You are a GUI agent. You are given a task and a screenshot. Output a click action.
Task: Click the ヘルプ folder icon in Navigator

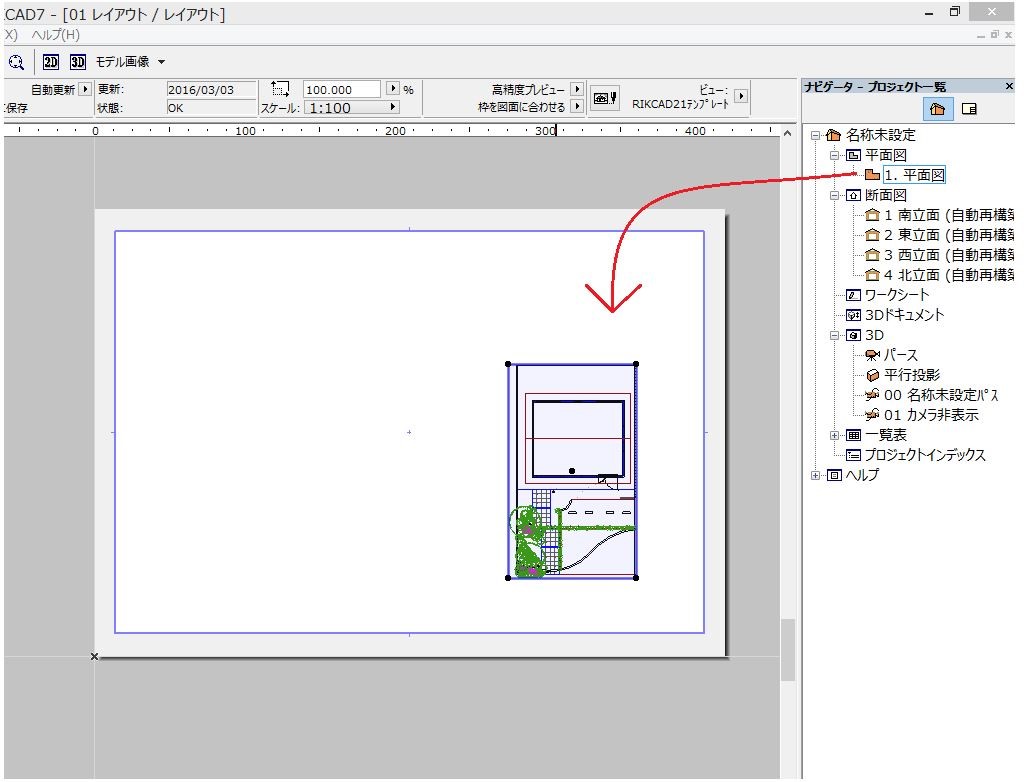(834, 475)
